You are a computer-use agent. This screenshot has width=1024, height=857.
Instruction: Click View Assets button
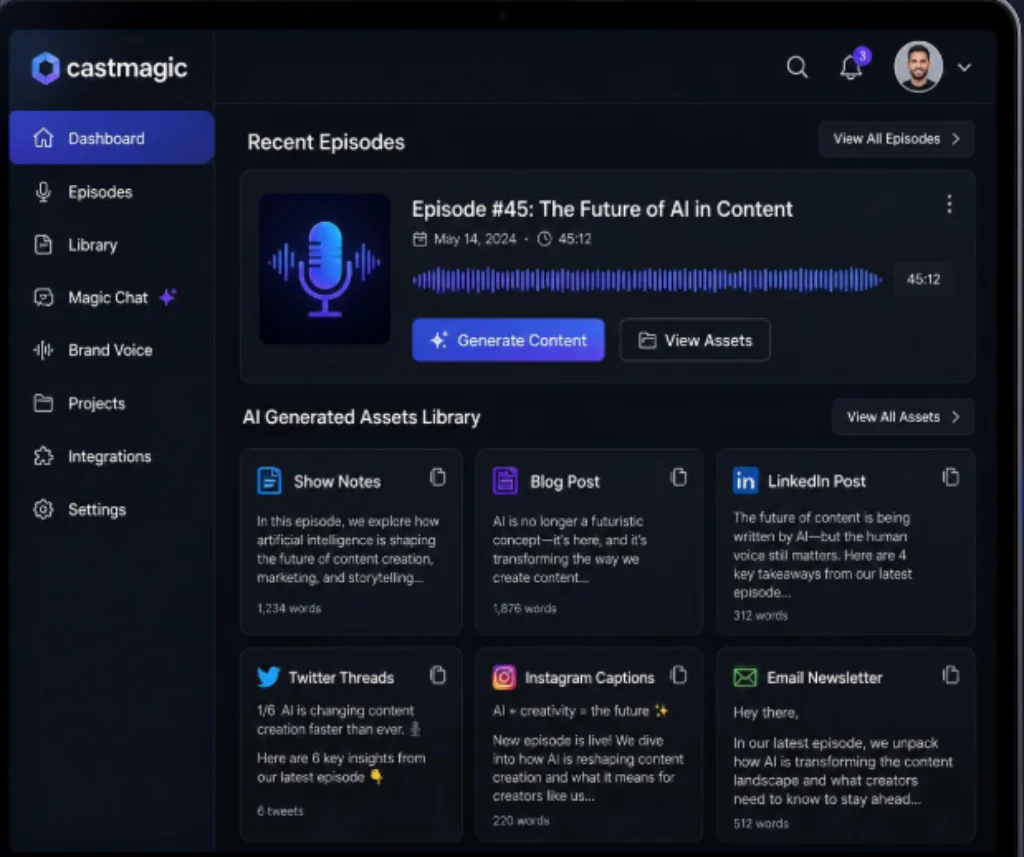695,340
